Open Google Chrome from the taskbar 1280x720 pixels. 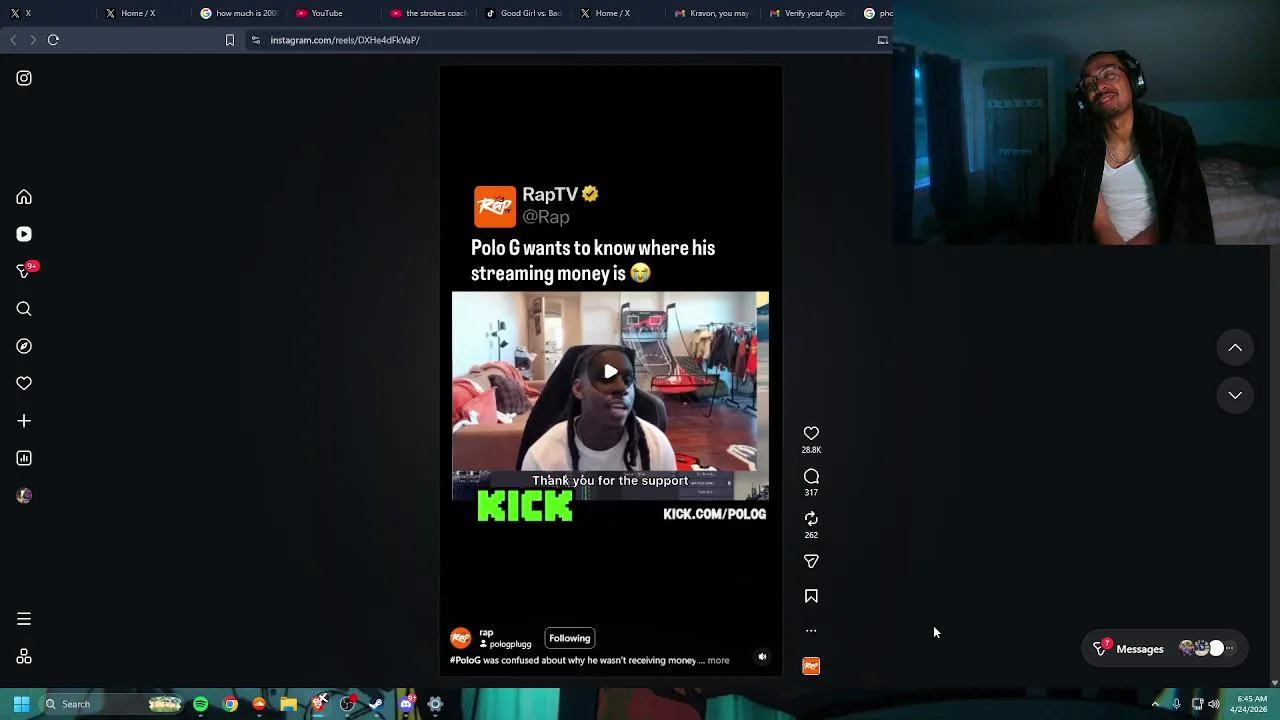pos(230,704)
